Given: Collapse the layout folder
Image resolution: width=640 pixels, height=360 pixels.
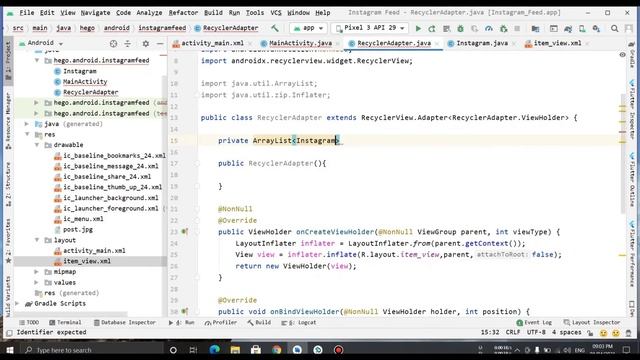Looking at the screenshot, I should pos(37,240).
